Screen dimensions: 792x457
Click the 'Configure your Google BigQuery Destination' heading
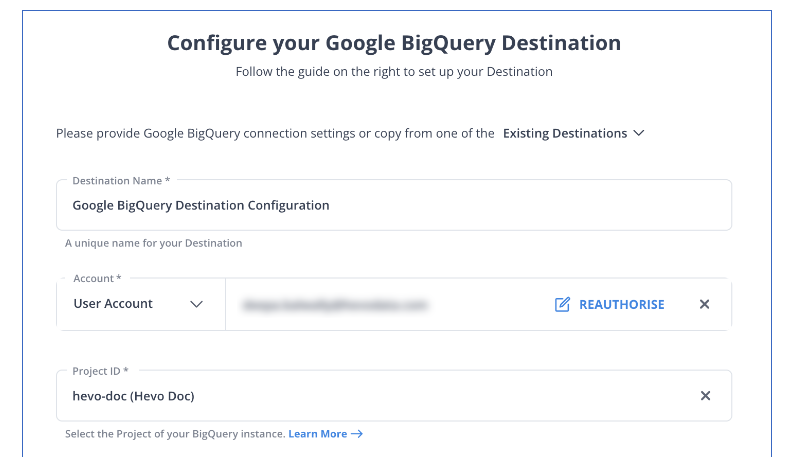pos(394,43)
